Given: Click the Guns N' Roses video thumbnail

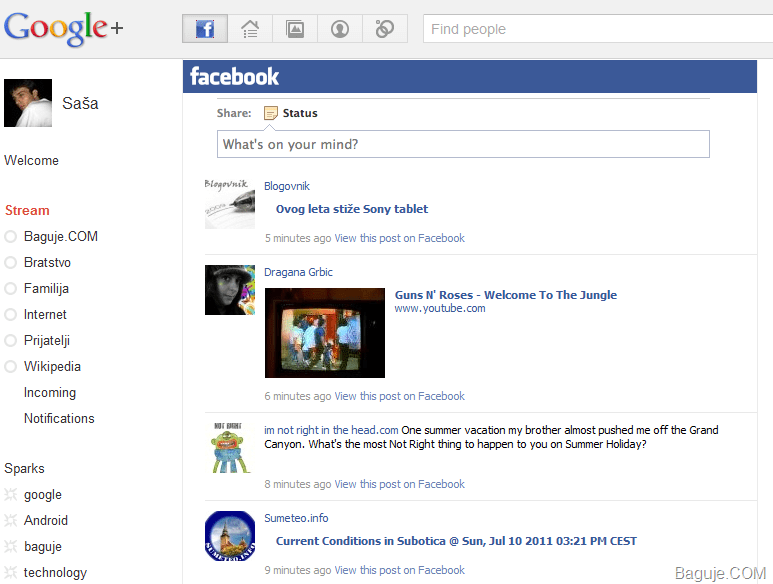Looking at the screenshot, I should coord(325,333).
